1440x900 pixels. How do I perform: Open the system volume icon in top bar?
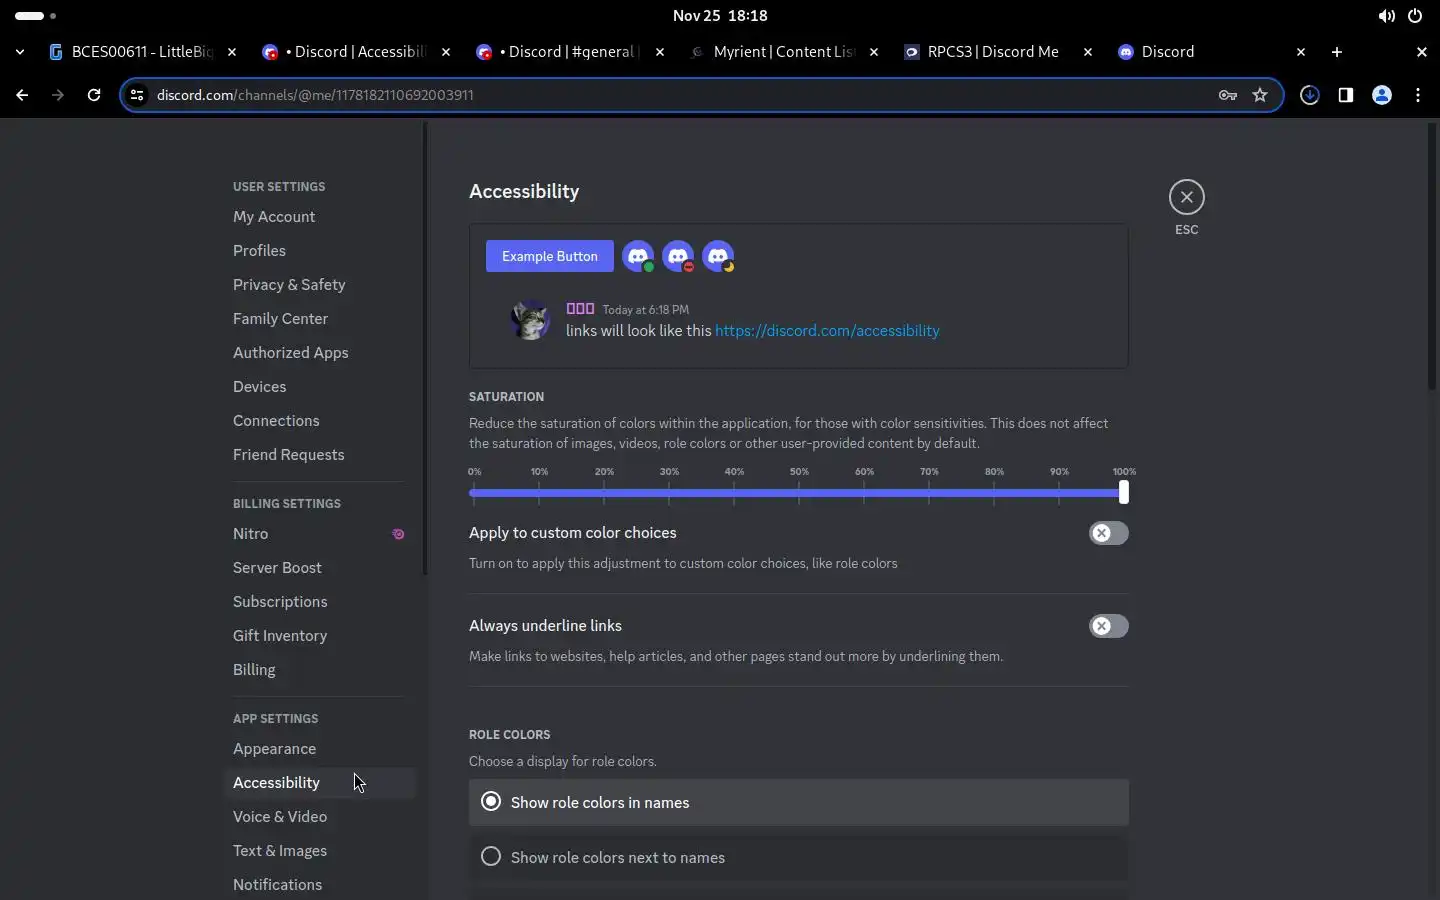click(x=1386, y=16)
